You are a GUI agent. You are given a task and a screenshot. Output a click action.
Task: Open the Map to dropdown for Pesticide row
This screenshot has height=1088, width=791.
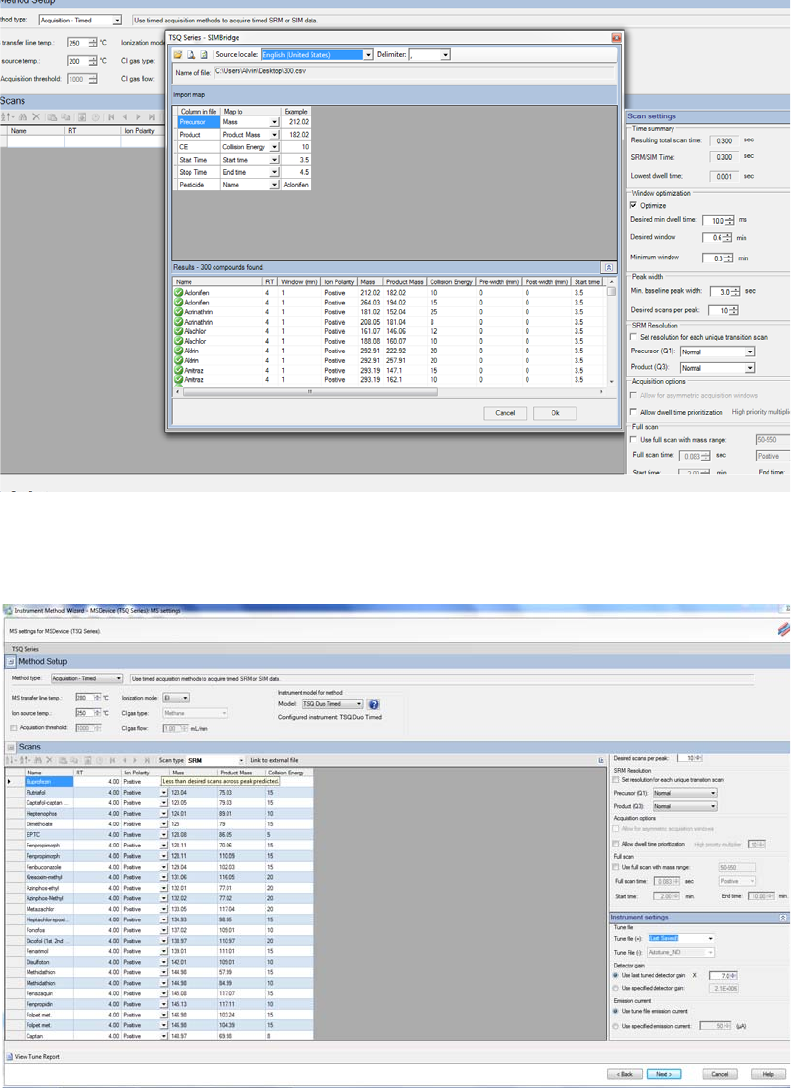(275, 185)
